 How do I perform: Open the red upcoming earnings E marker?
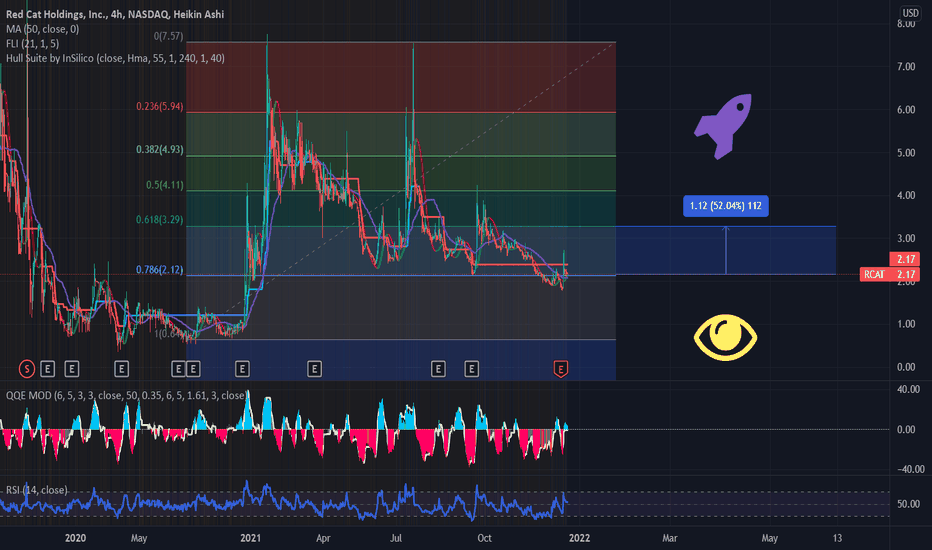561,369
